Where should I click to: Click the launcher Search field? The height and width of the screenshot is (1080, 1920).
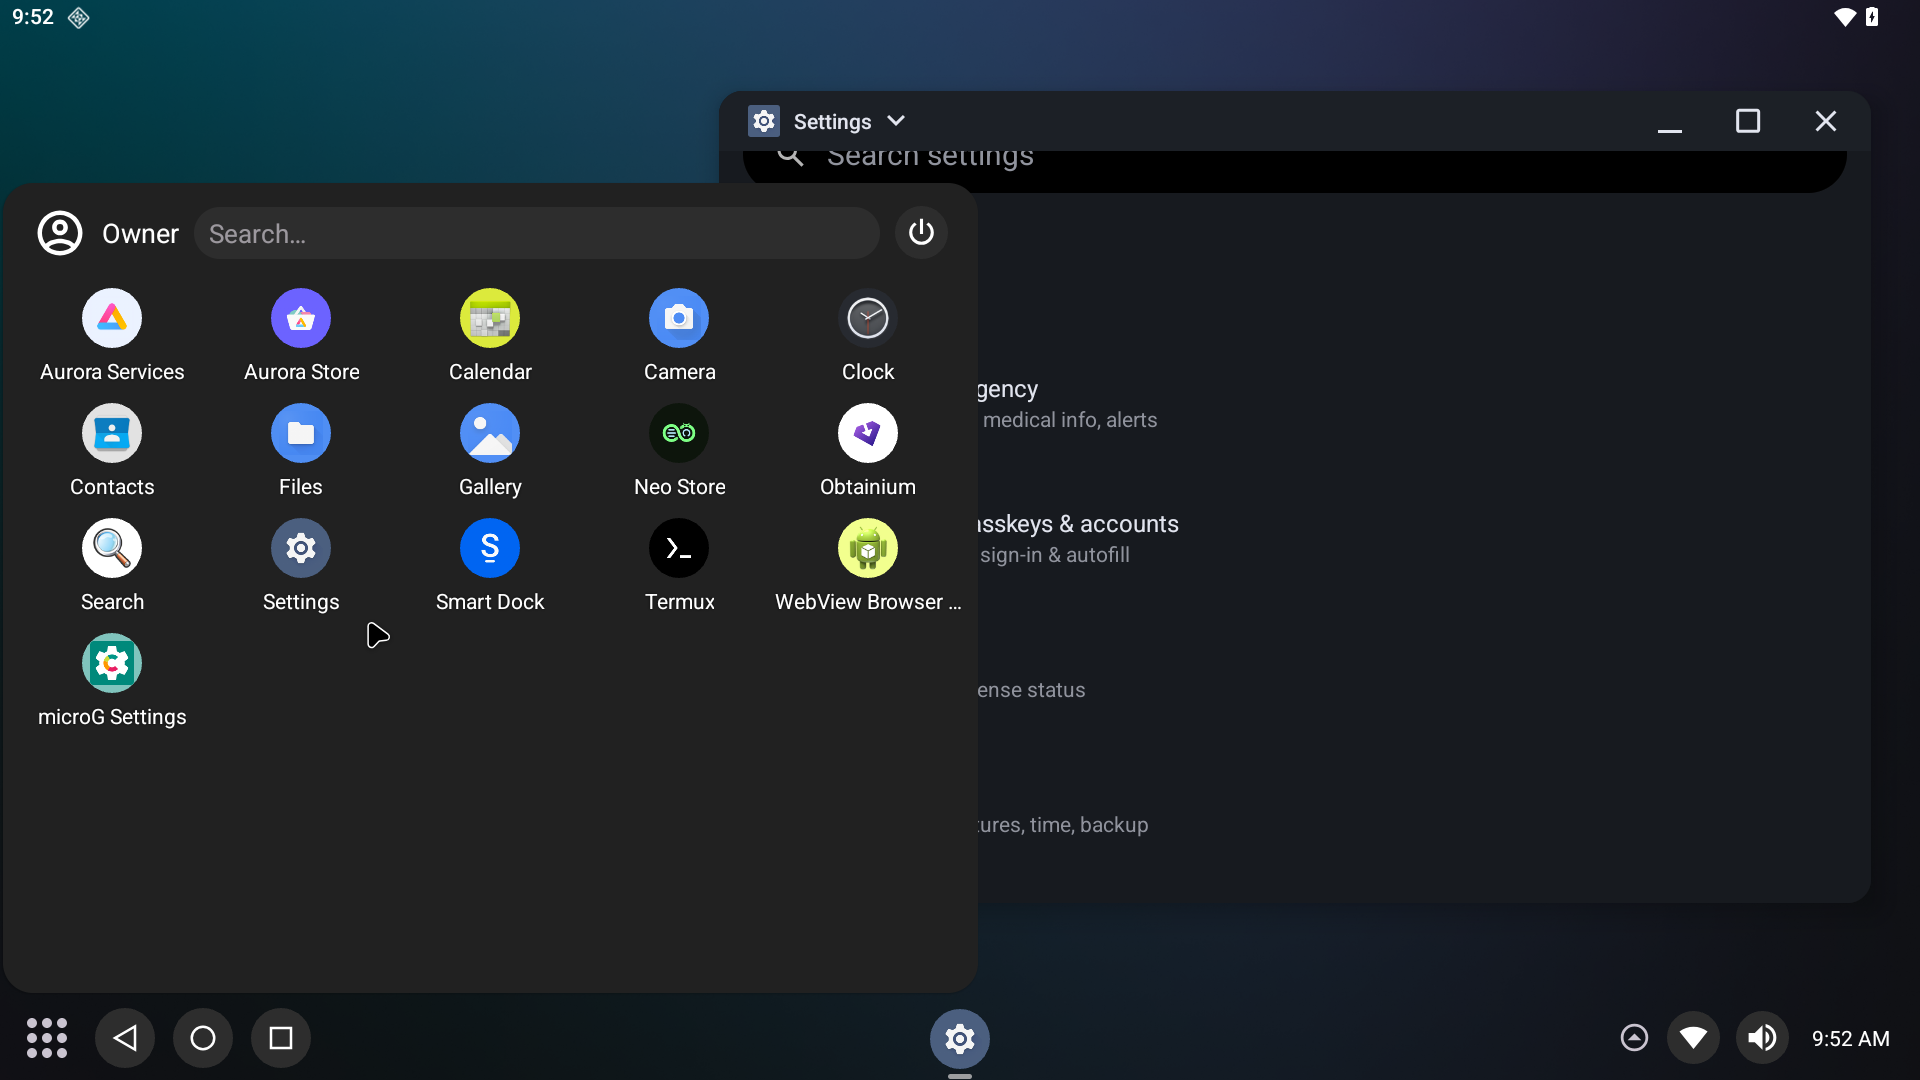tap(537, 234)
